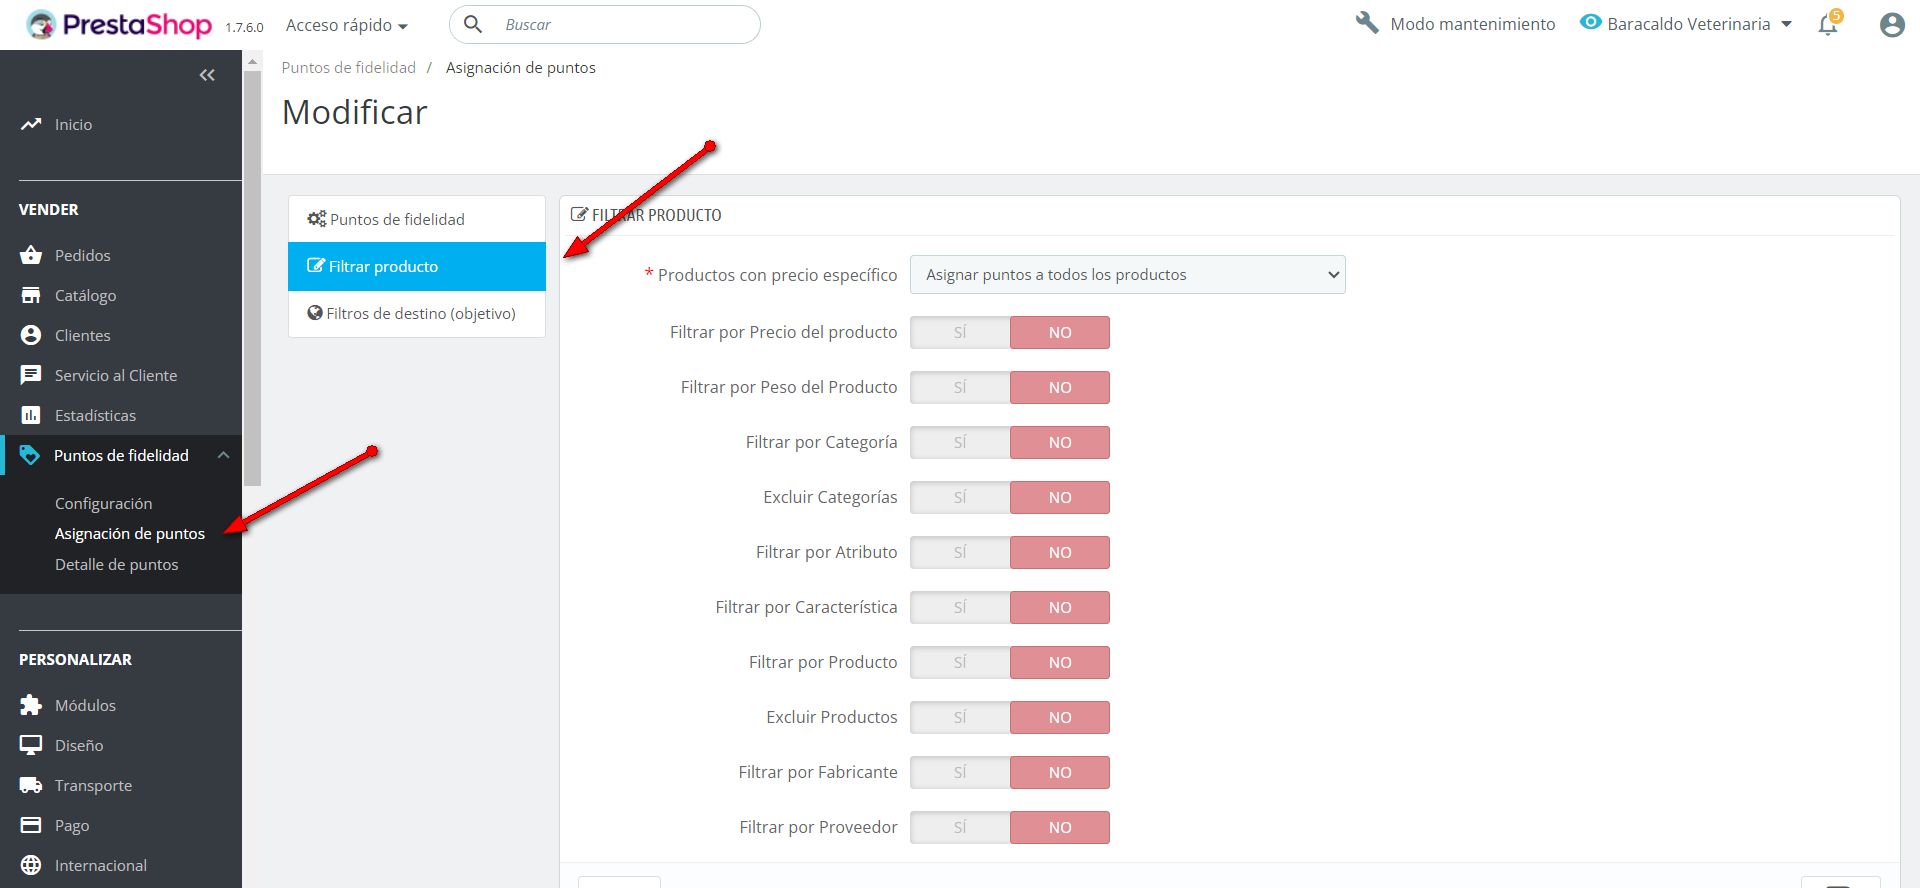This screenshot has width=1920, height=888.
Task: Open Productos con precio específico dropdown
Action: click(1127, 275)
